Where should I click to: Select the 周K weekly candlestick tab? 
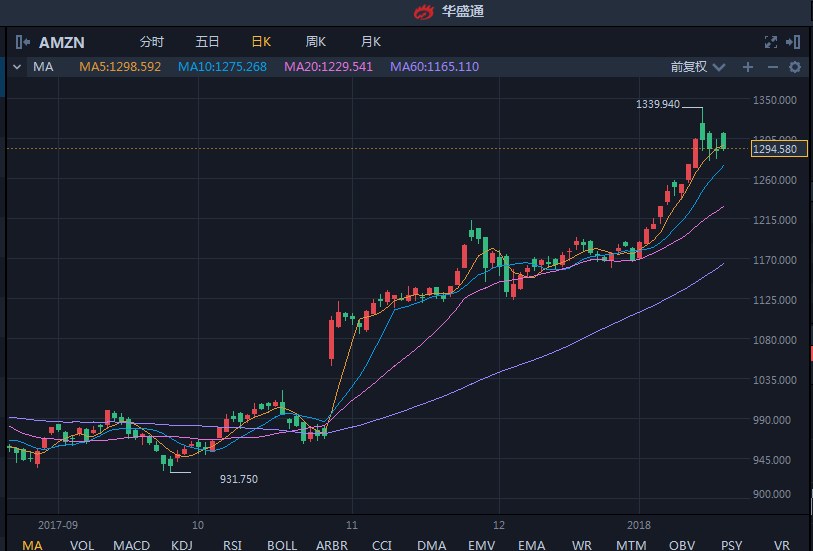pos(316,42)
